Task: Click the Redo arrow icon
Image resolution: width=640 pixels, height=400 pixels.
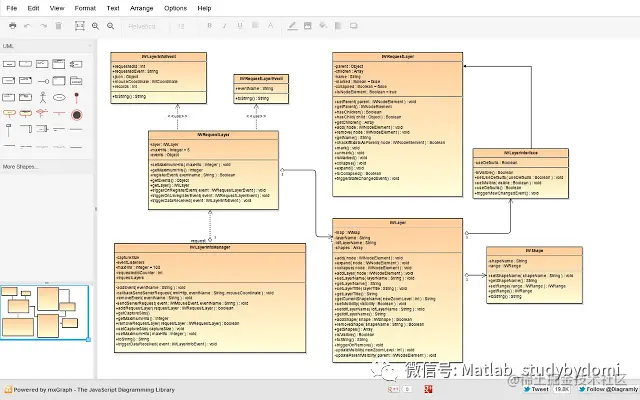Action: (x=43, y=26)
